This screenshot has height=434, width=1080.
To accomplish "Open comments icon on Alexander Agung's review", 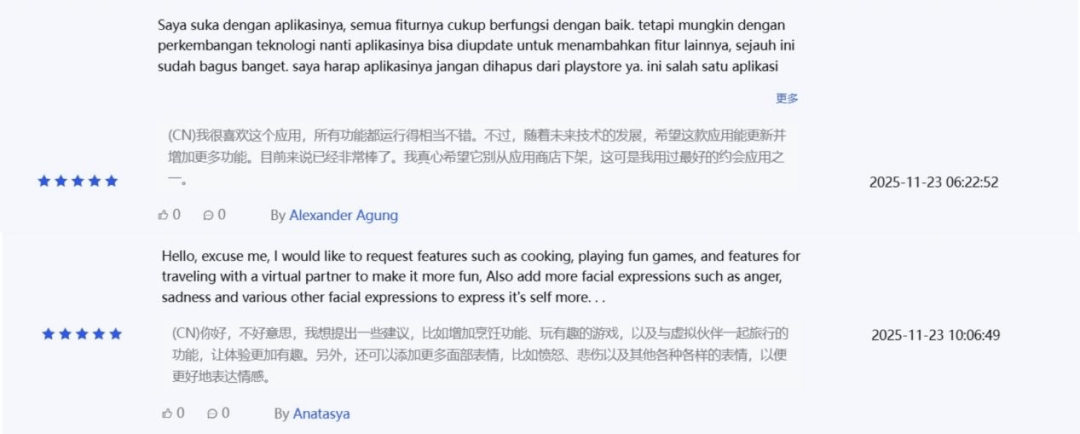I will pos(209,215).
